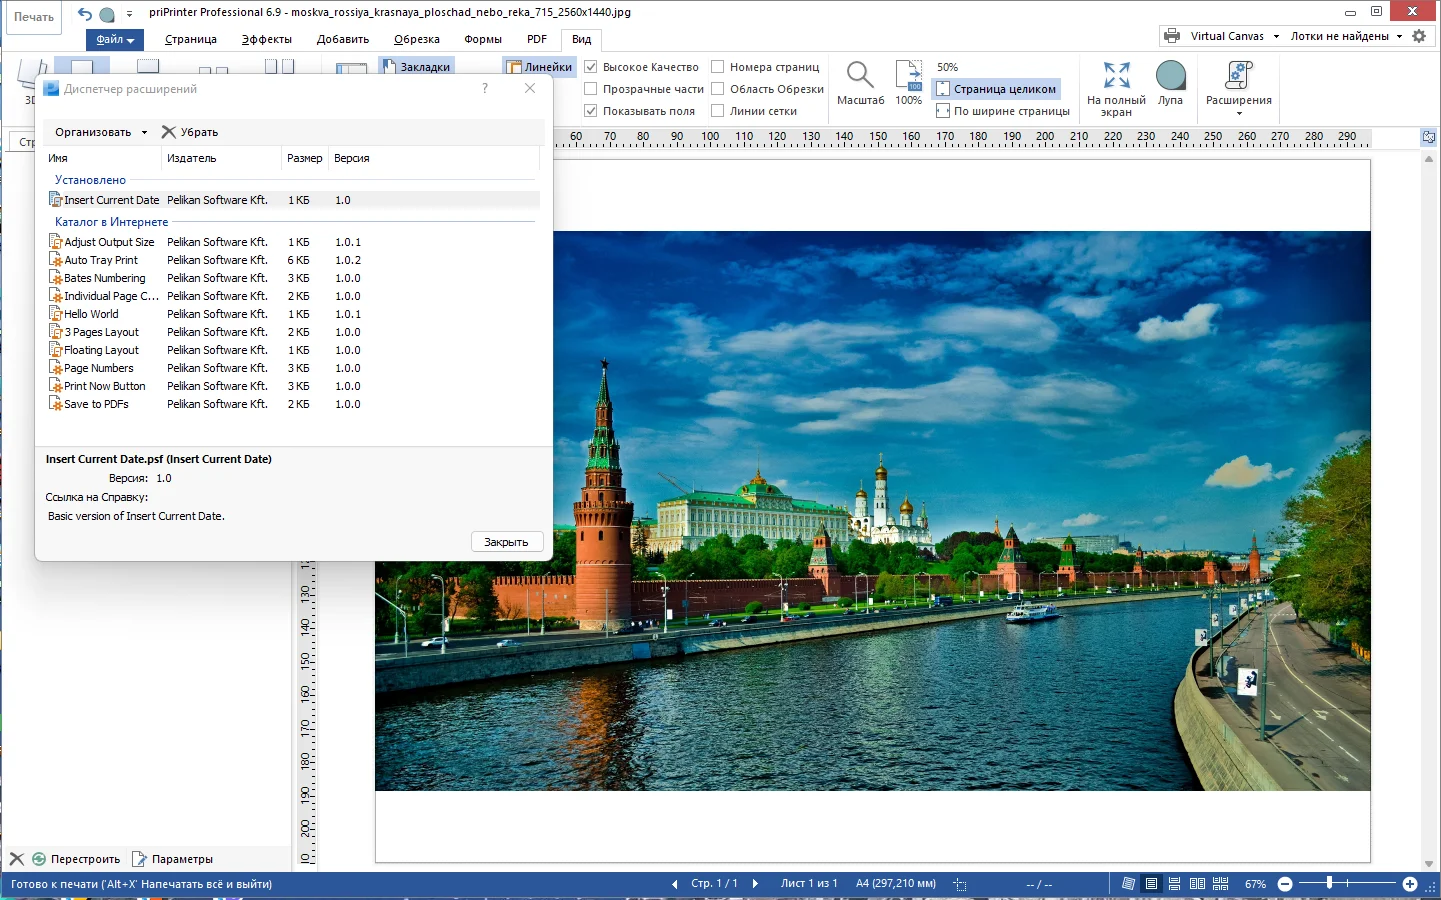Click zoom-out minus icon in status bar
The height and width of the screenshot is (900, 1441).
coord(1285,884)
